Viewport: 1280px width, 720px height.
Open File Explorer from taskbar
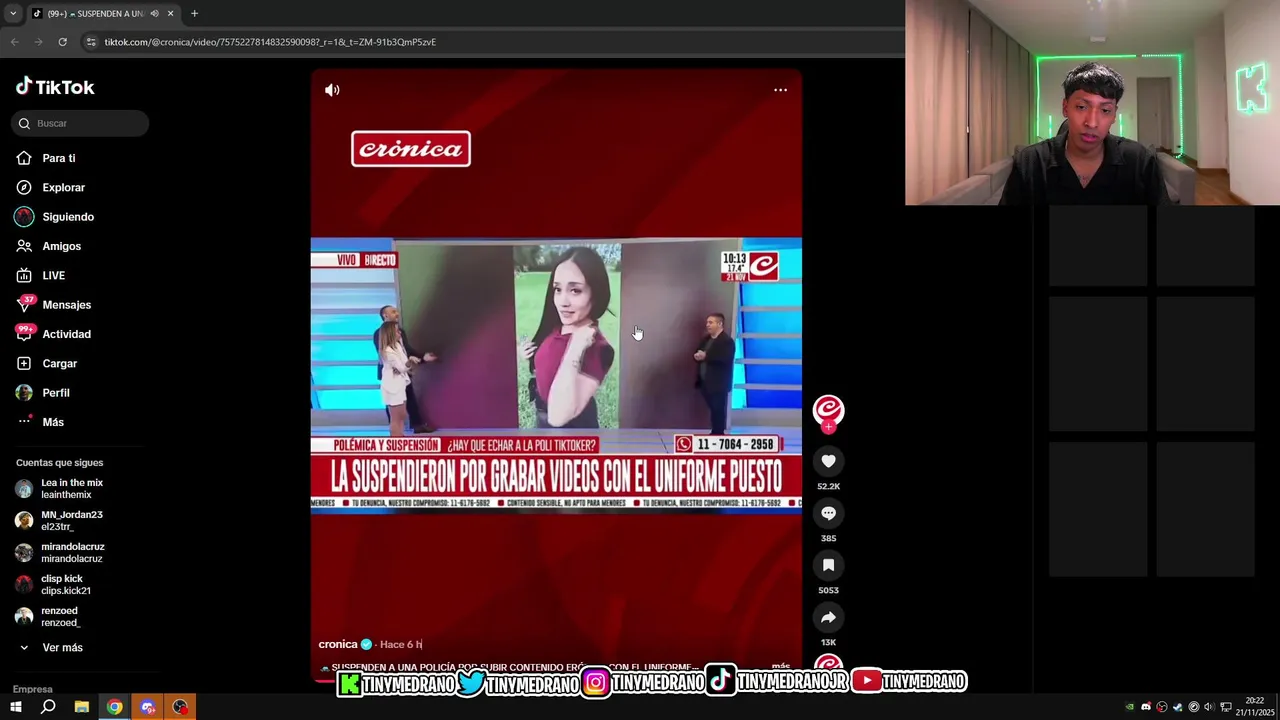82,707
